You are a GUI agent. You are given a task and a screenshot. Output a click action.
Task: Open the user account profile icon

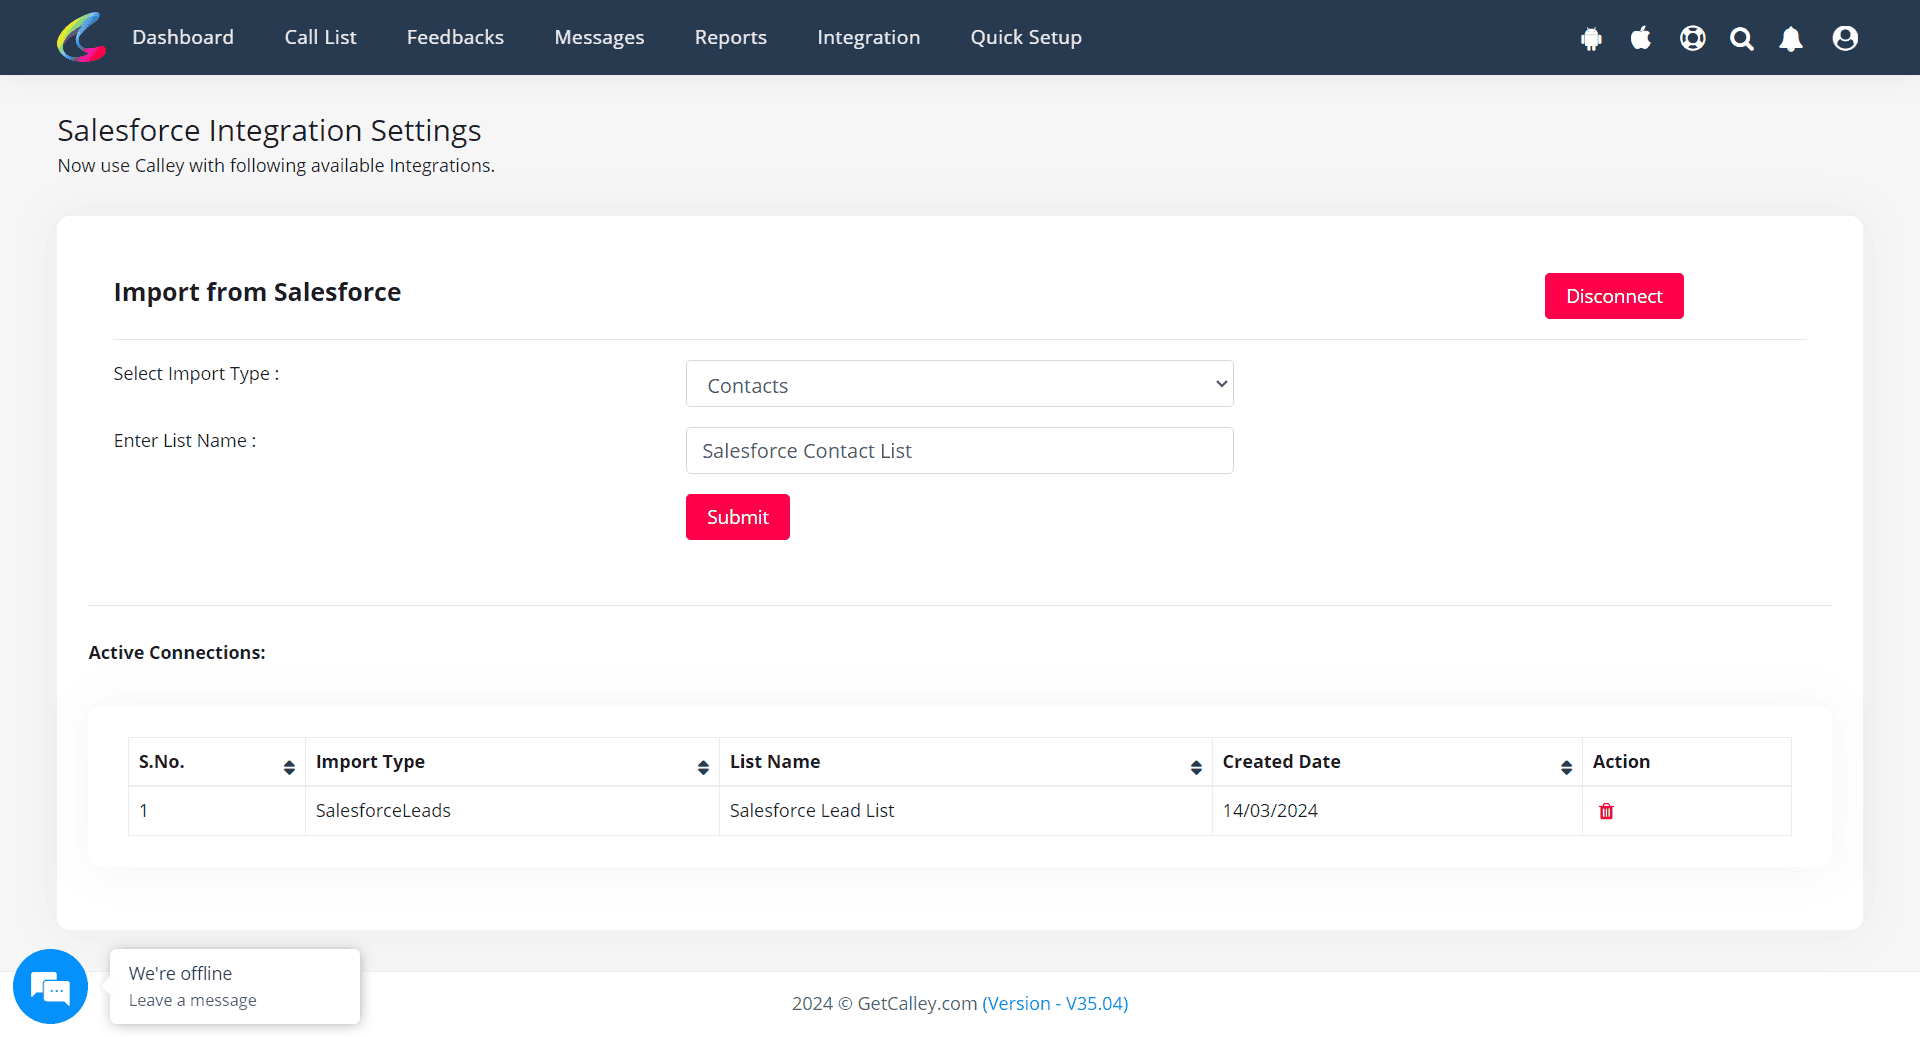(x=1845, y=38)
